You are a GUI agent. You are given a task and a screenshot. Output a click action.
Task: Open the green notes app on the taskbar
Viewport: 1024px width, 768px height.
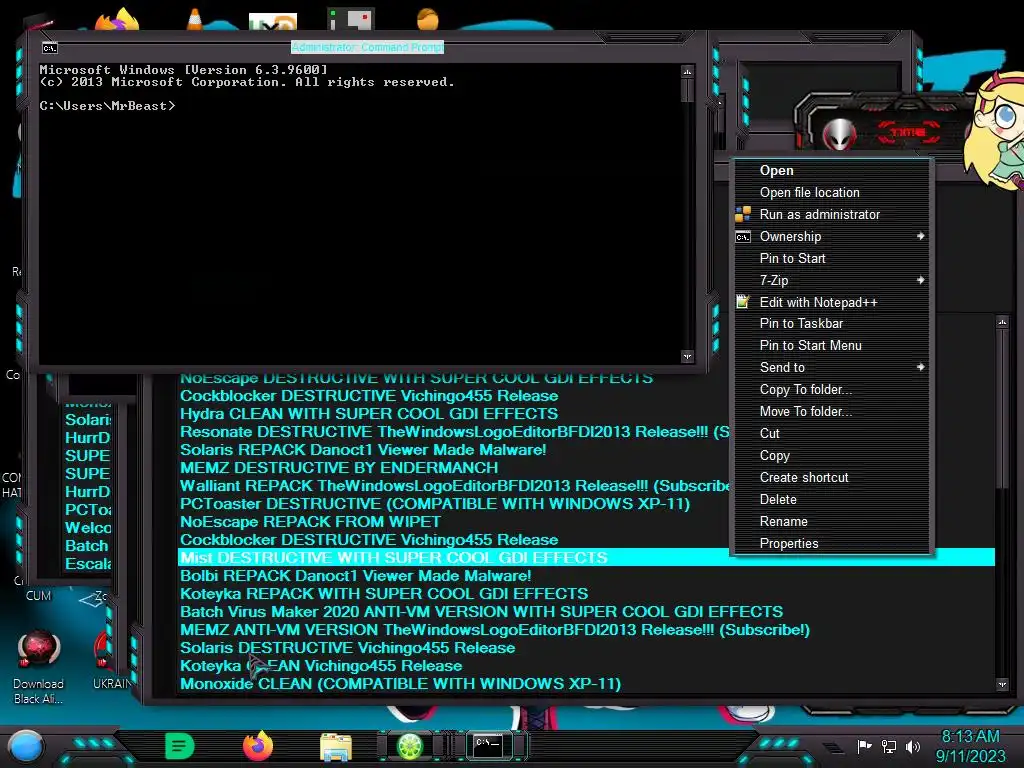[180, 746]
